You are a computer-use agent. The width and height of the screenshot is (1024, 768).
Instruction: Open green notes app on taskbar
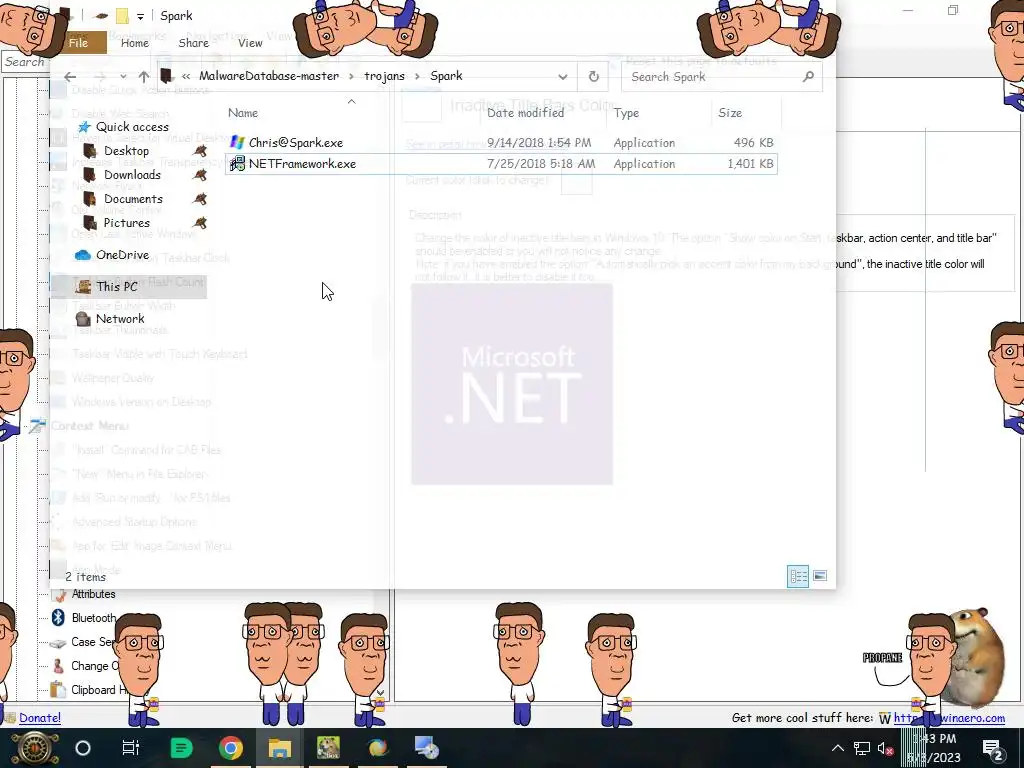[x=181, y=748]
